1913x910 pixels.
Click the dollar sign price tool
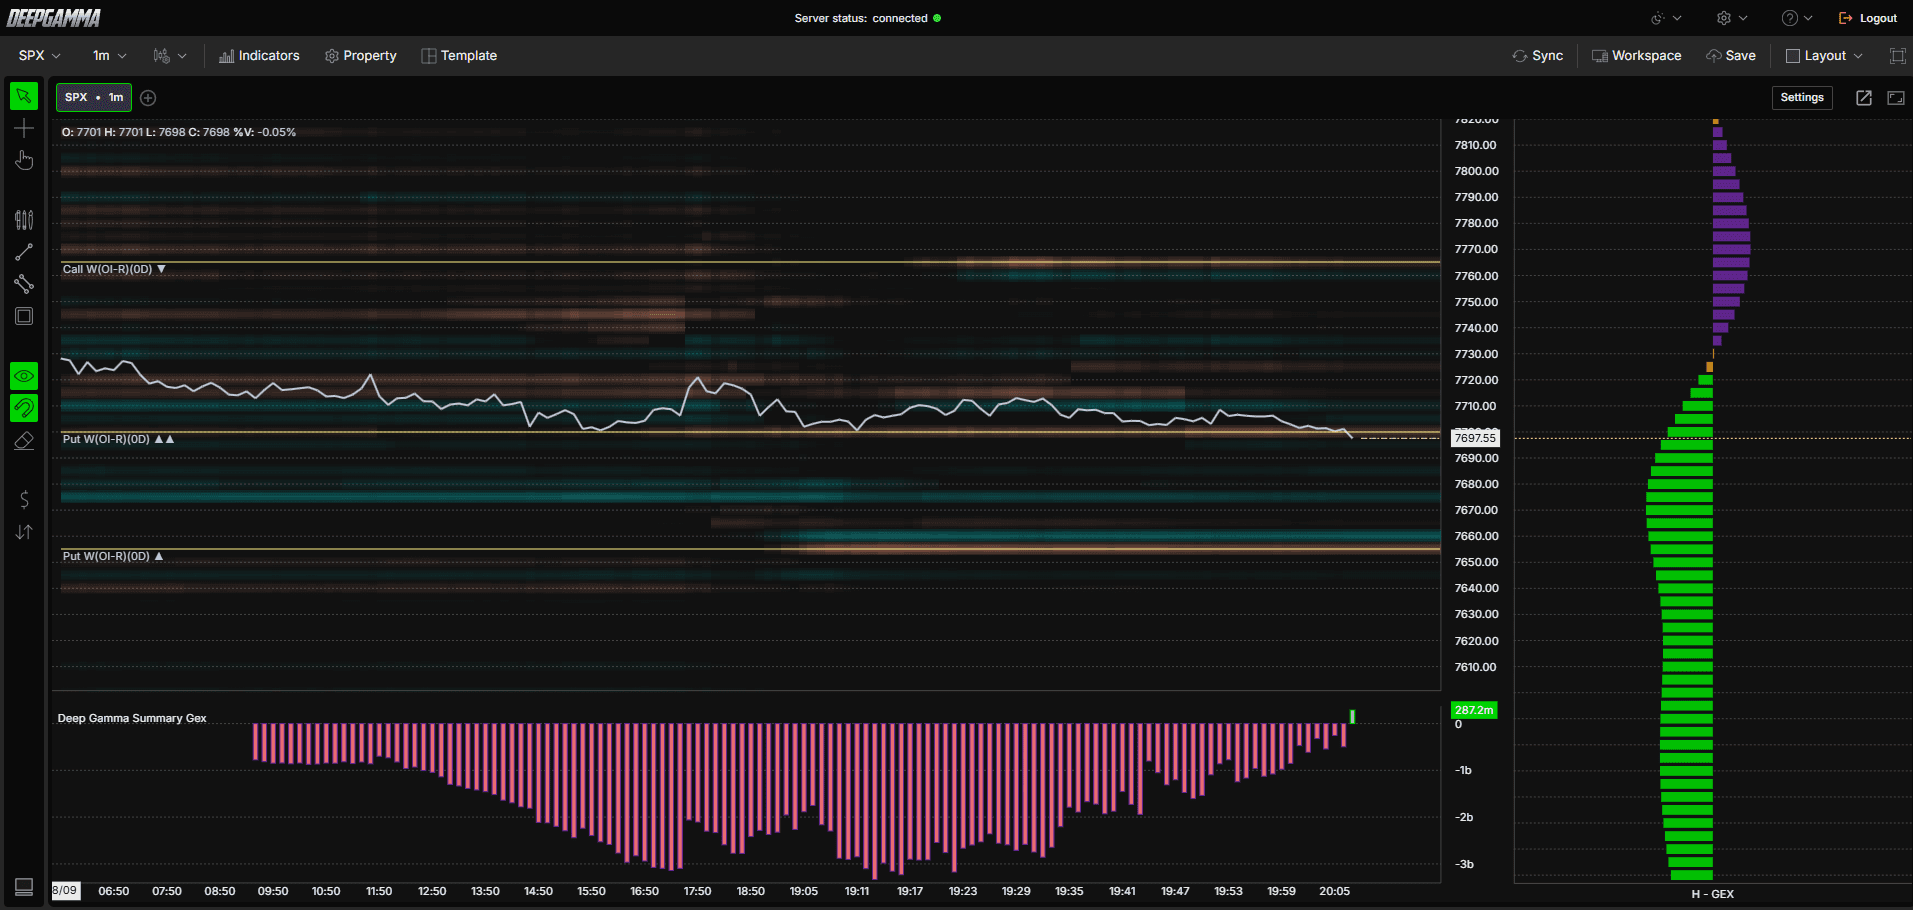pos(24,499)
